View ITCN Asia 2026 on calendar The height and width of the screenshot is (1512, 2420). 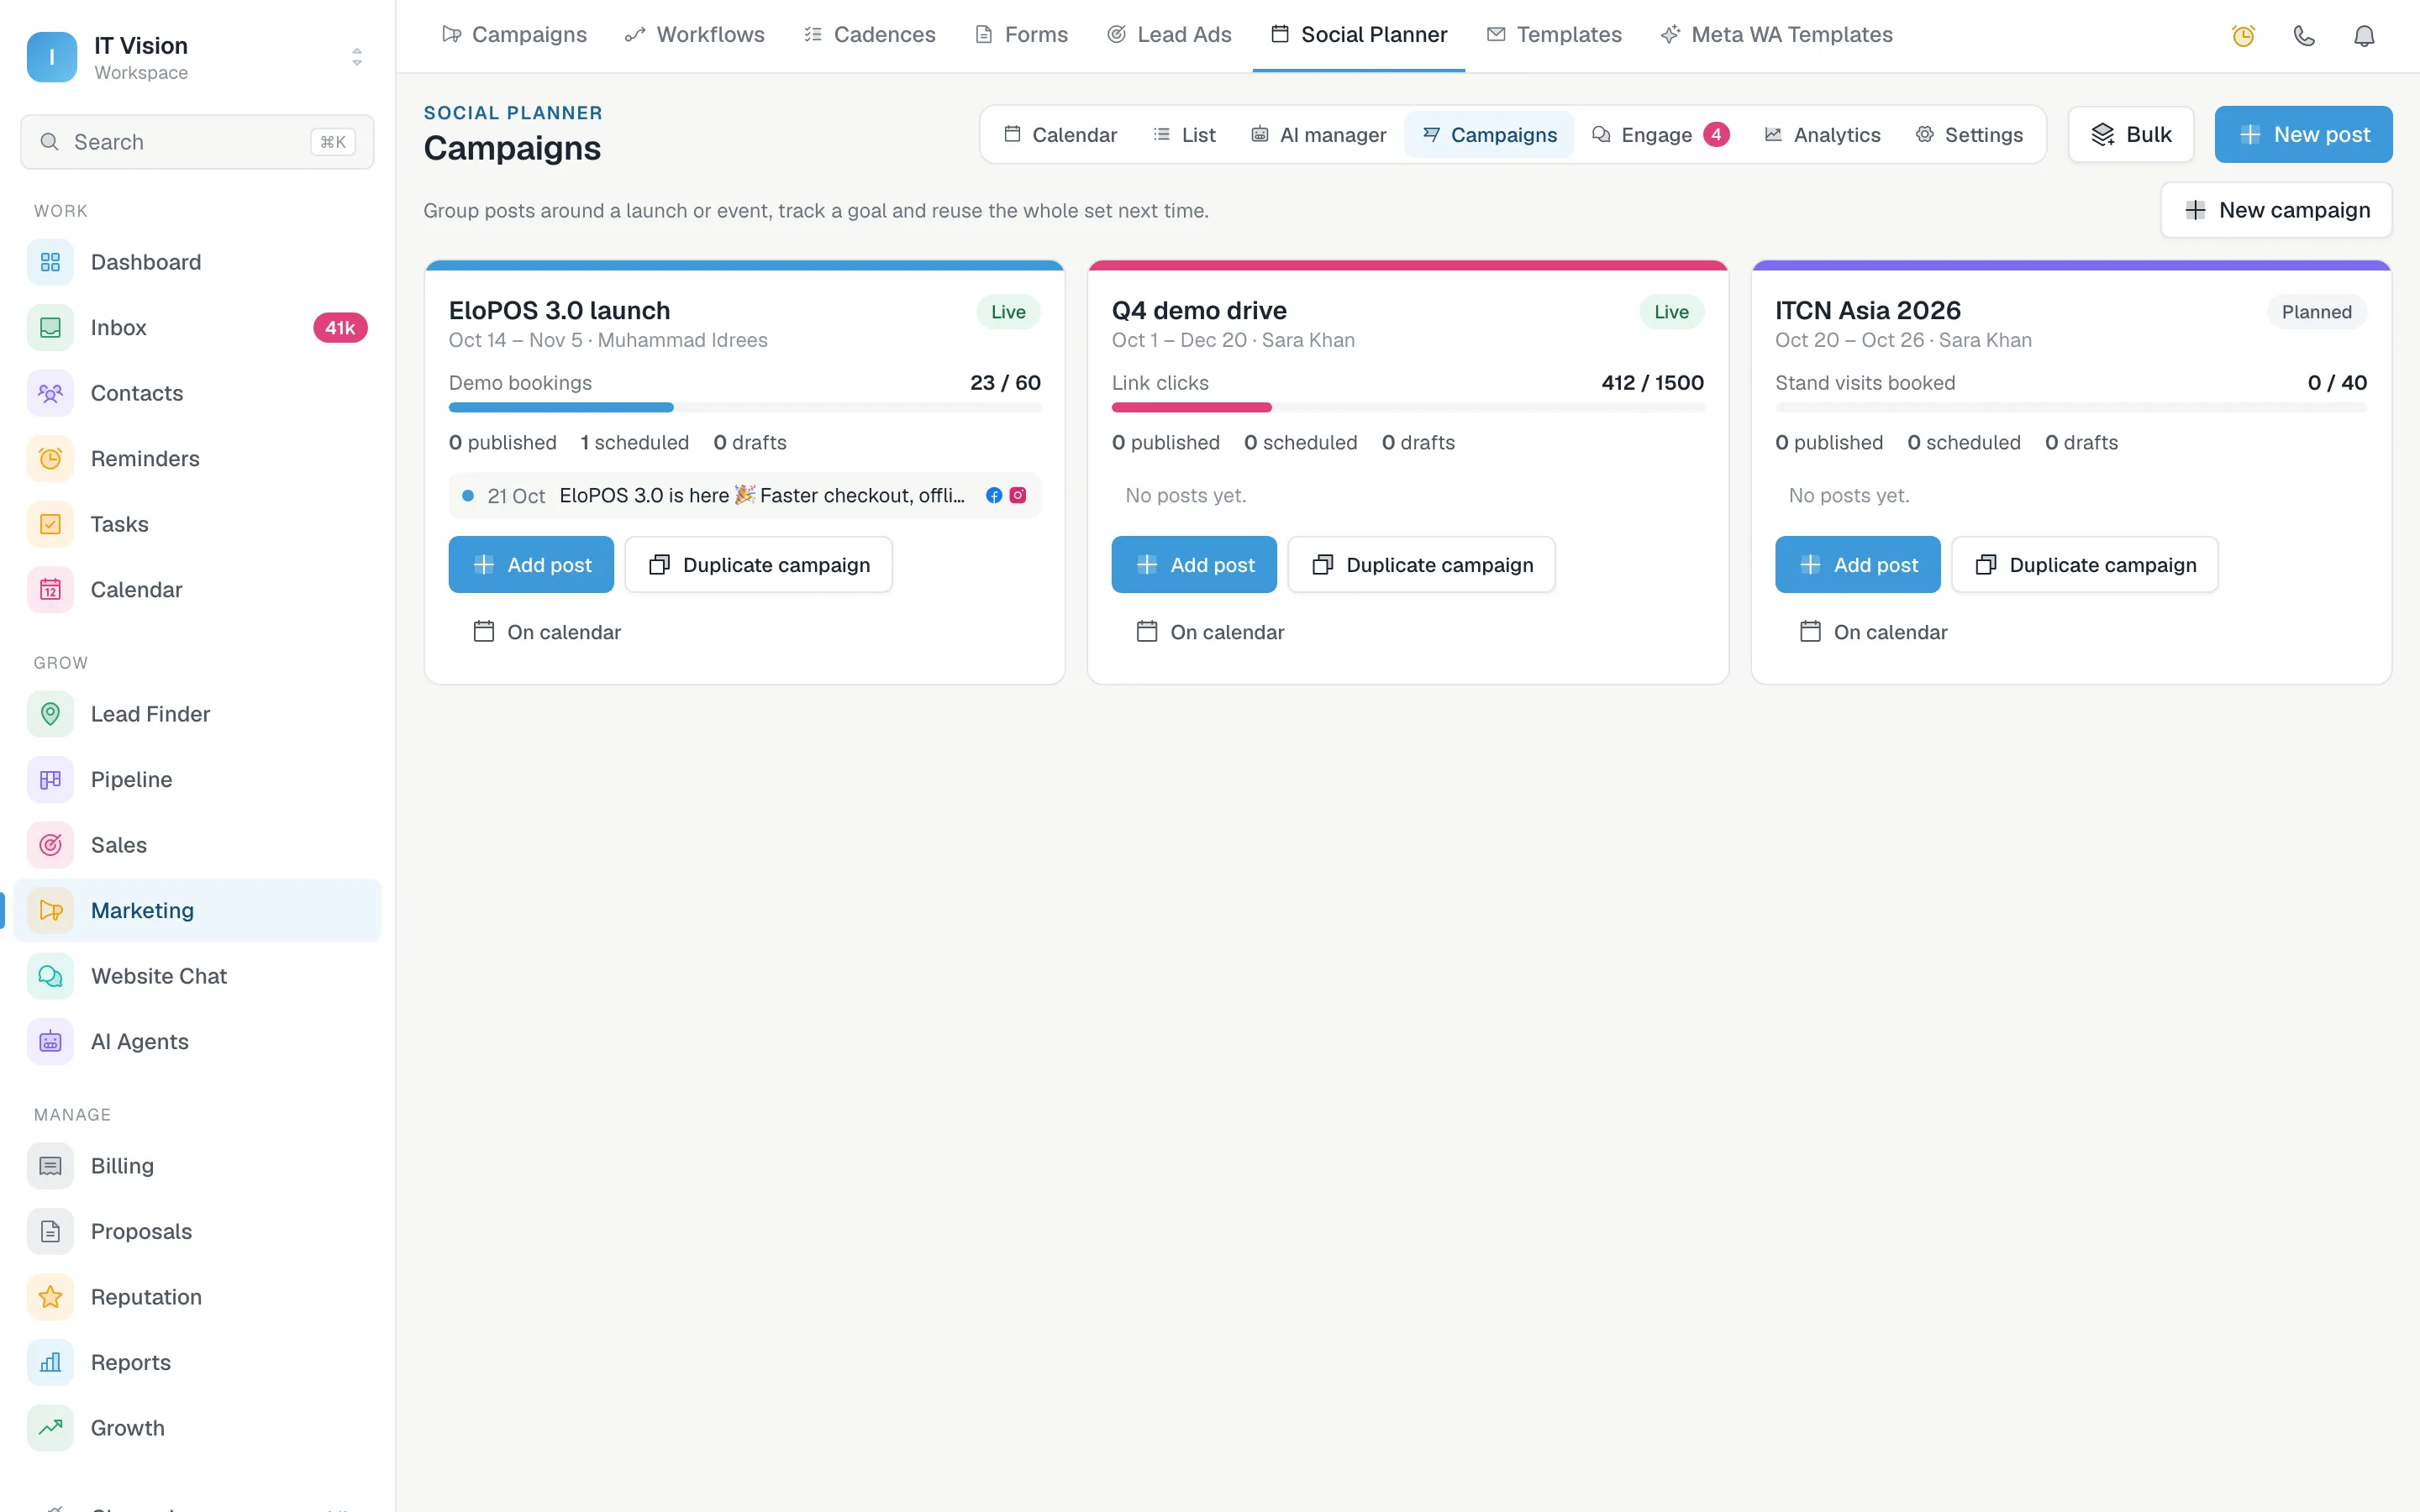click(x=1873, y=632)
